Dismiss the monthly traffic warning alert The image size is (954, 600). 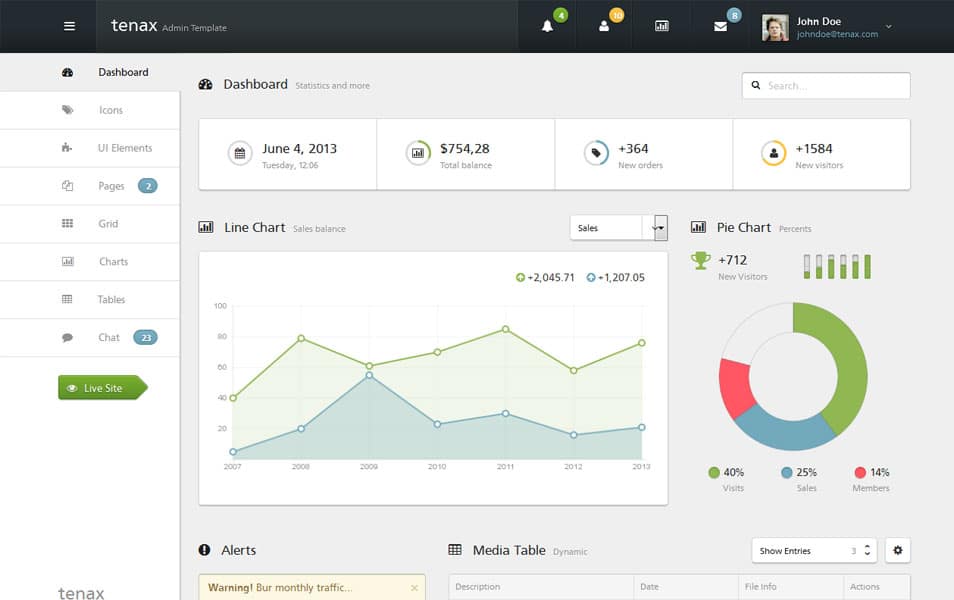pyautogui.click(x=413, y=588)
